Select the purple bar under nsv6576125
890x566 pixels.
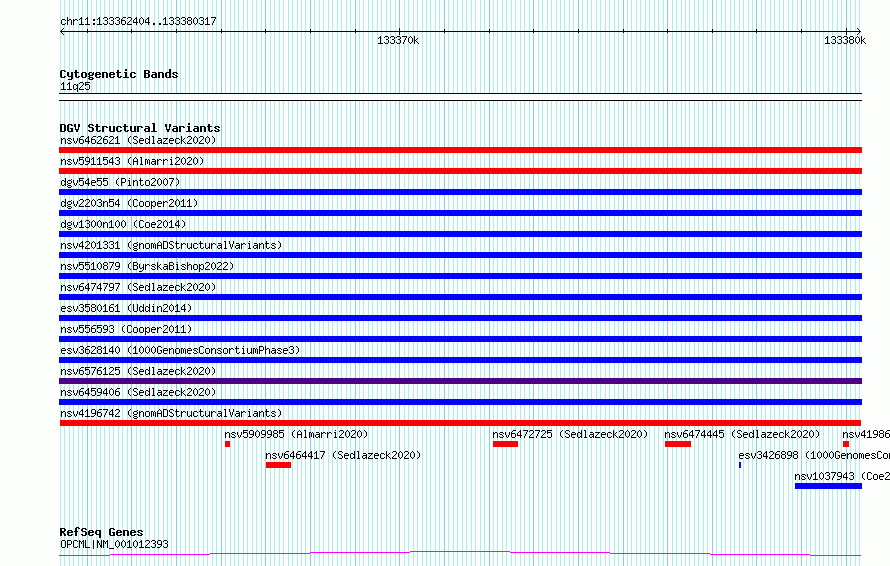[460, 381]
